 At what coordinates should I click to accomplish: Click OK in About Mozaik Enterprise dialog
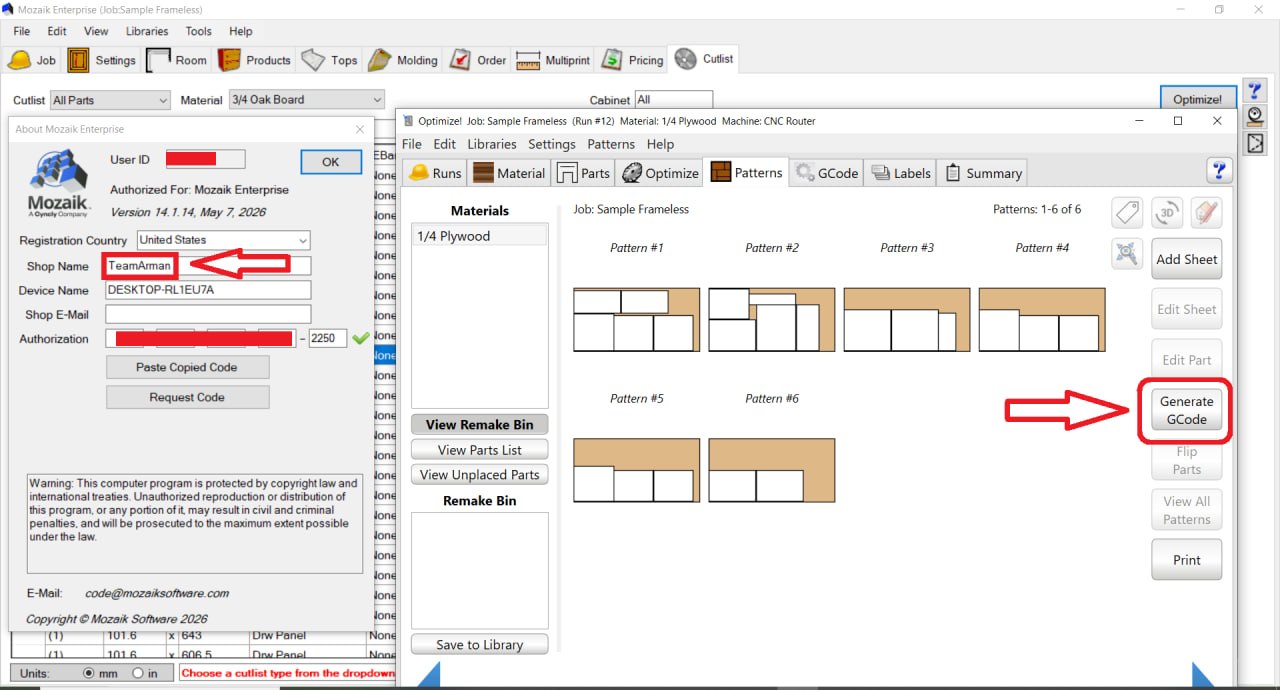click(330, 161)
